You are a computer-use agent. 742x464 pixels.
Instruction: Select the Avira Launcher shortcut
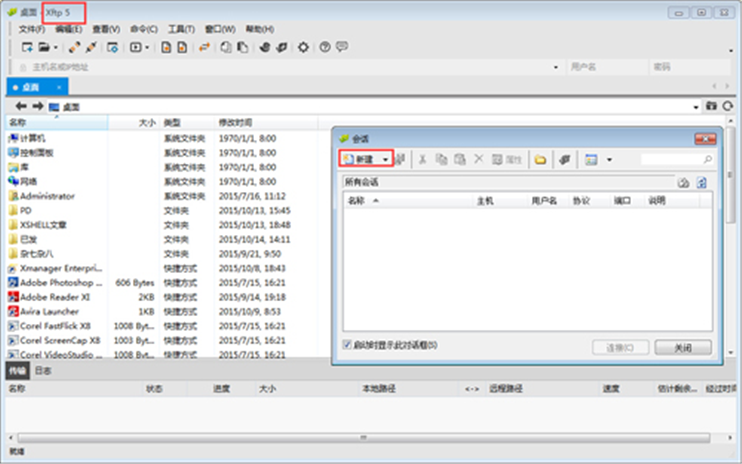(44, 312)
